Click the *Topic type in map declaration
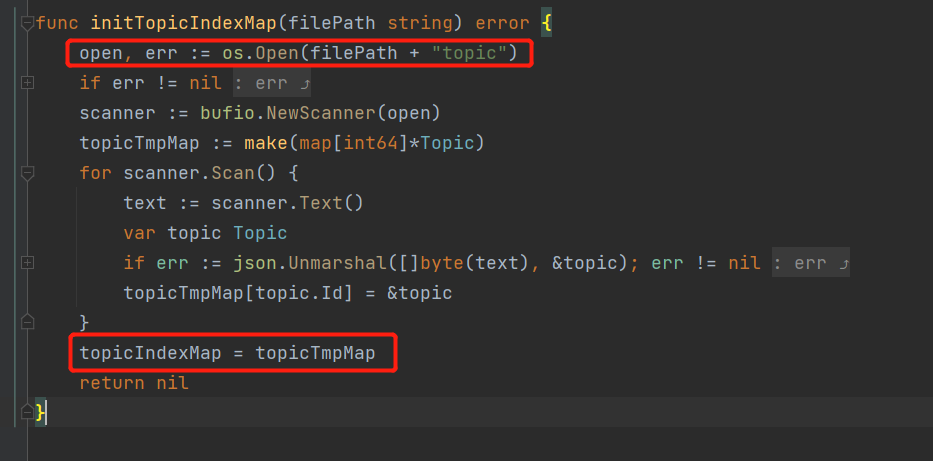This screenshot has width=933, height=461. point(447,143)
